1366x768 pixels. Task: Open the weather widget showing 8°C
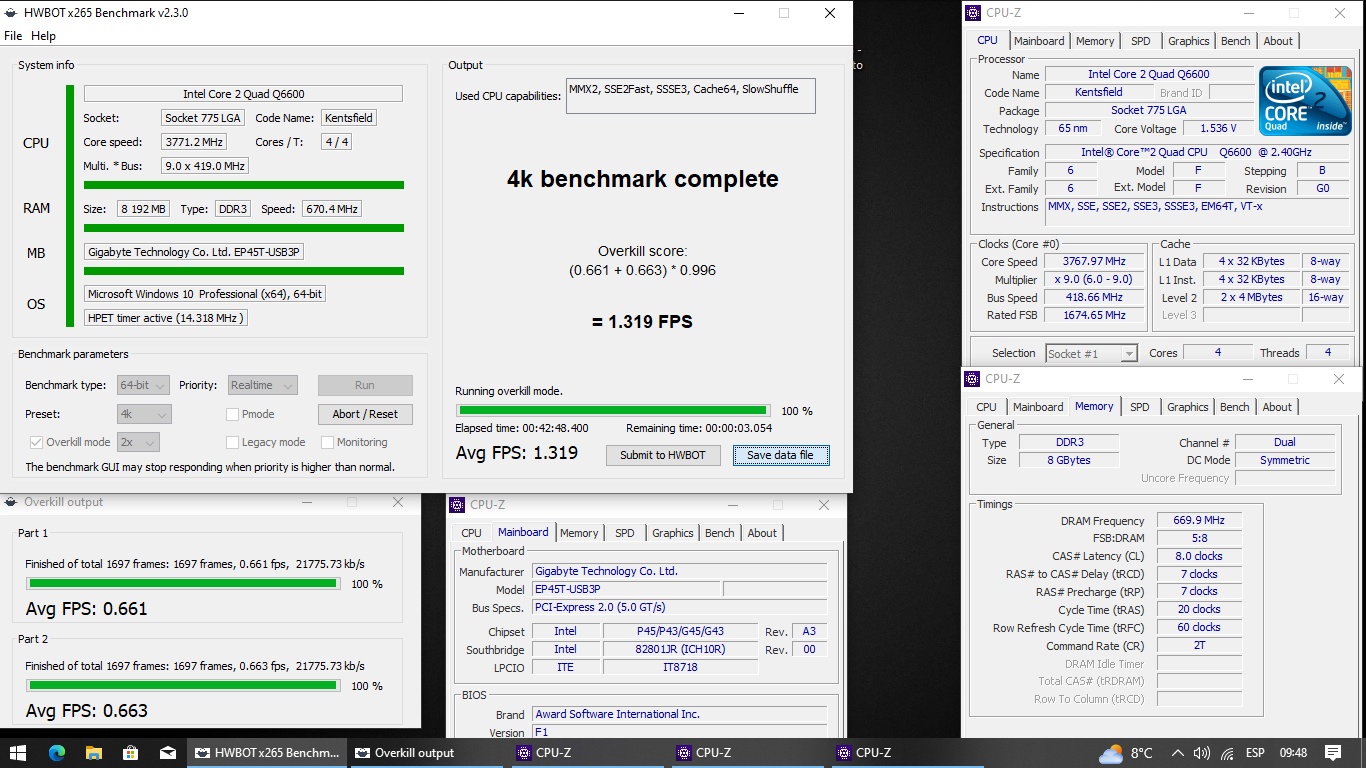(x=1126, y=753)
